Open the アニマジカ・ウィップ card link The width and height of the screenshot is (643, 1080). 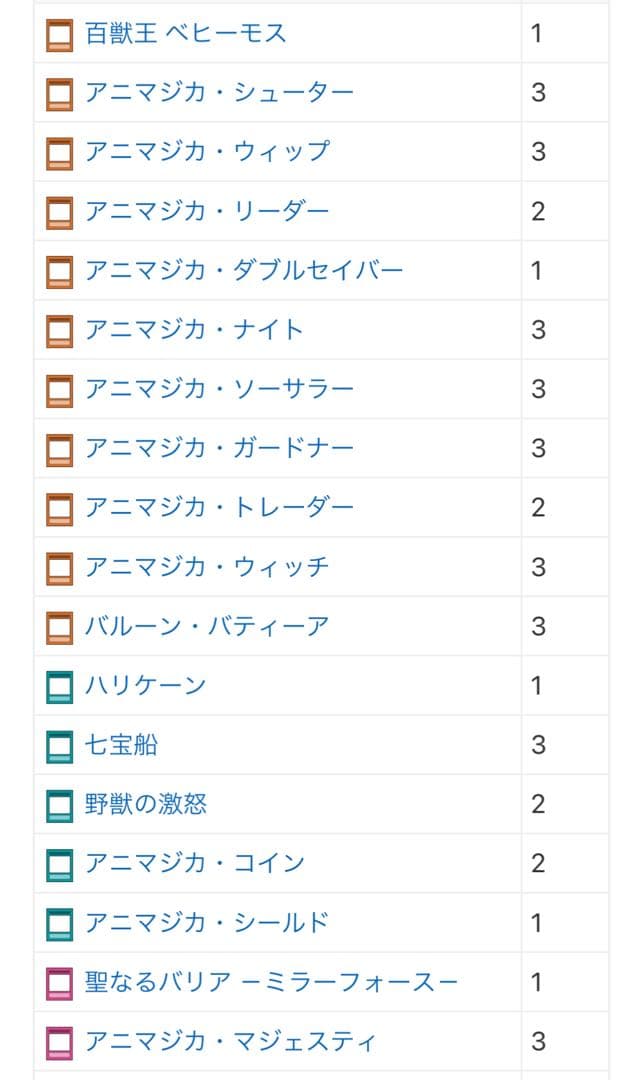[207, 152]
